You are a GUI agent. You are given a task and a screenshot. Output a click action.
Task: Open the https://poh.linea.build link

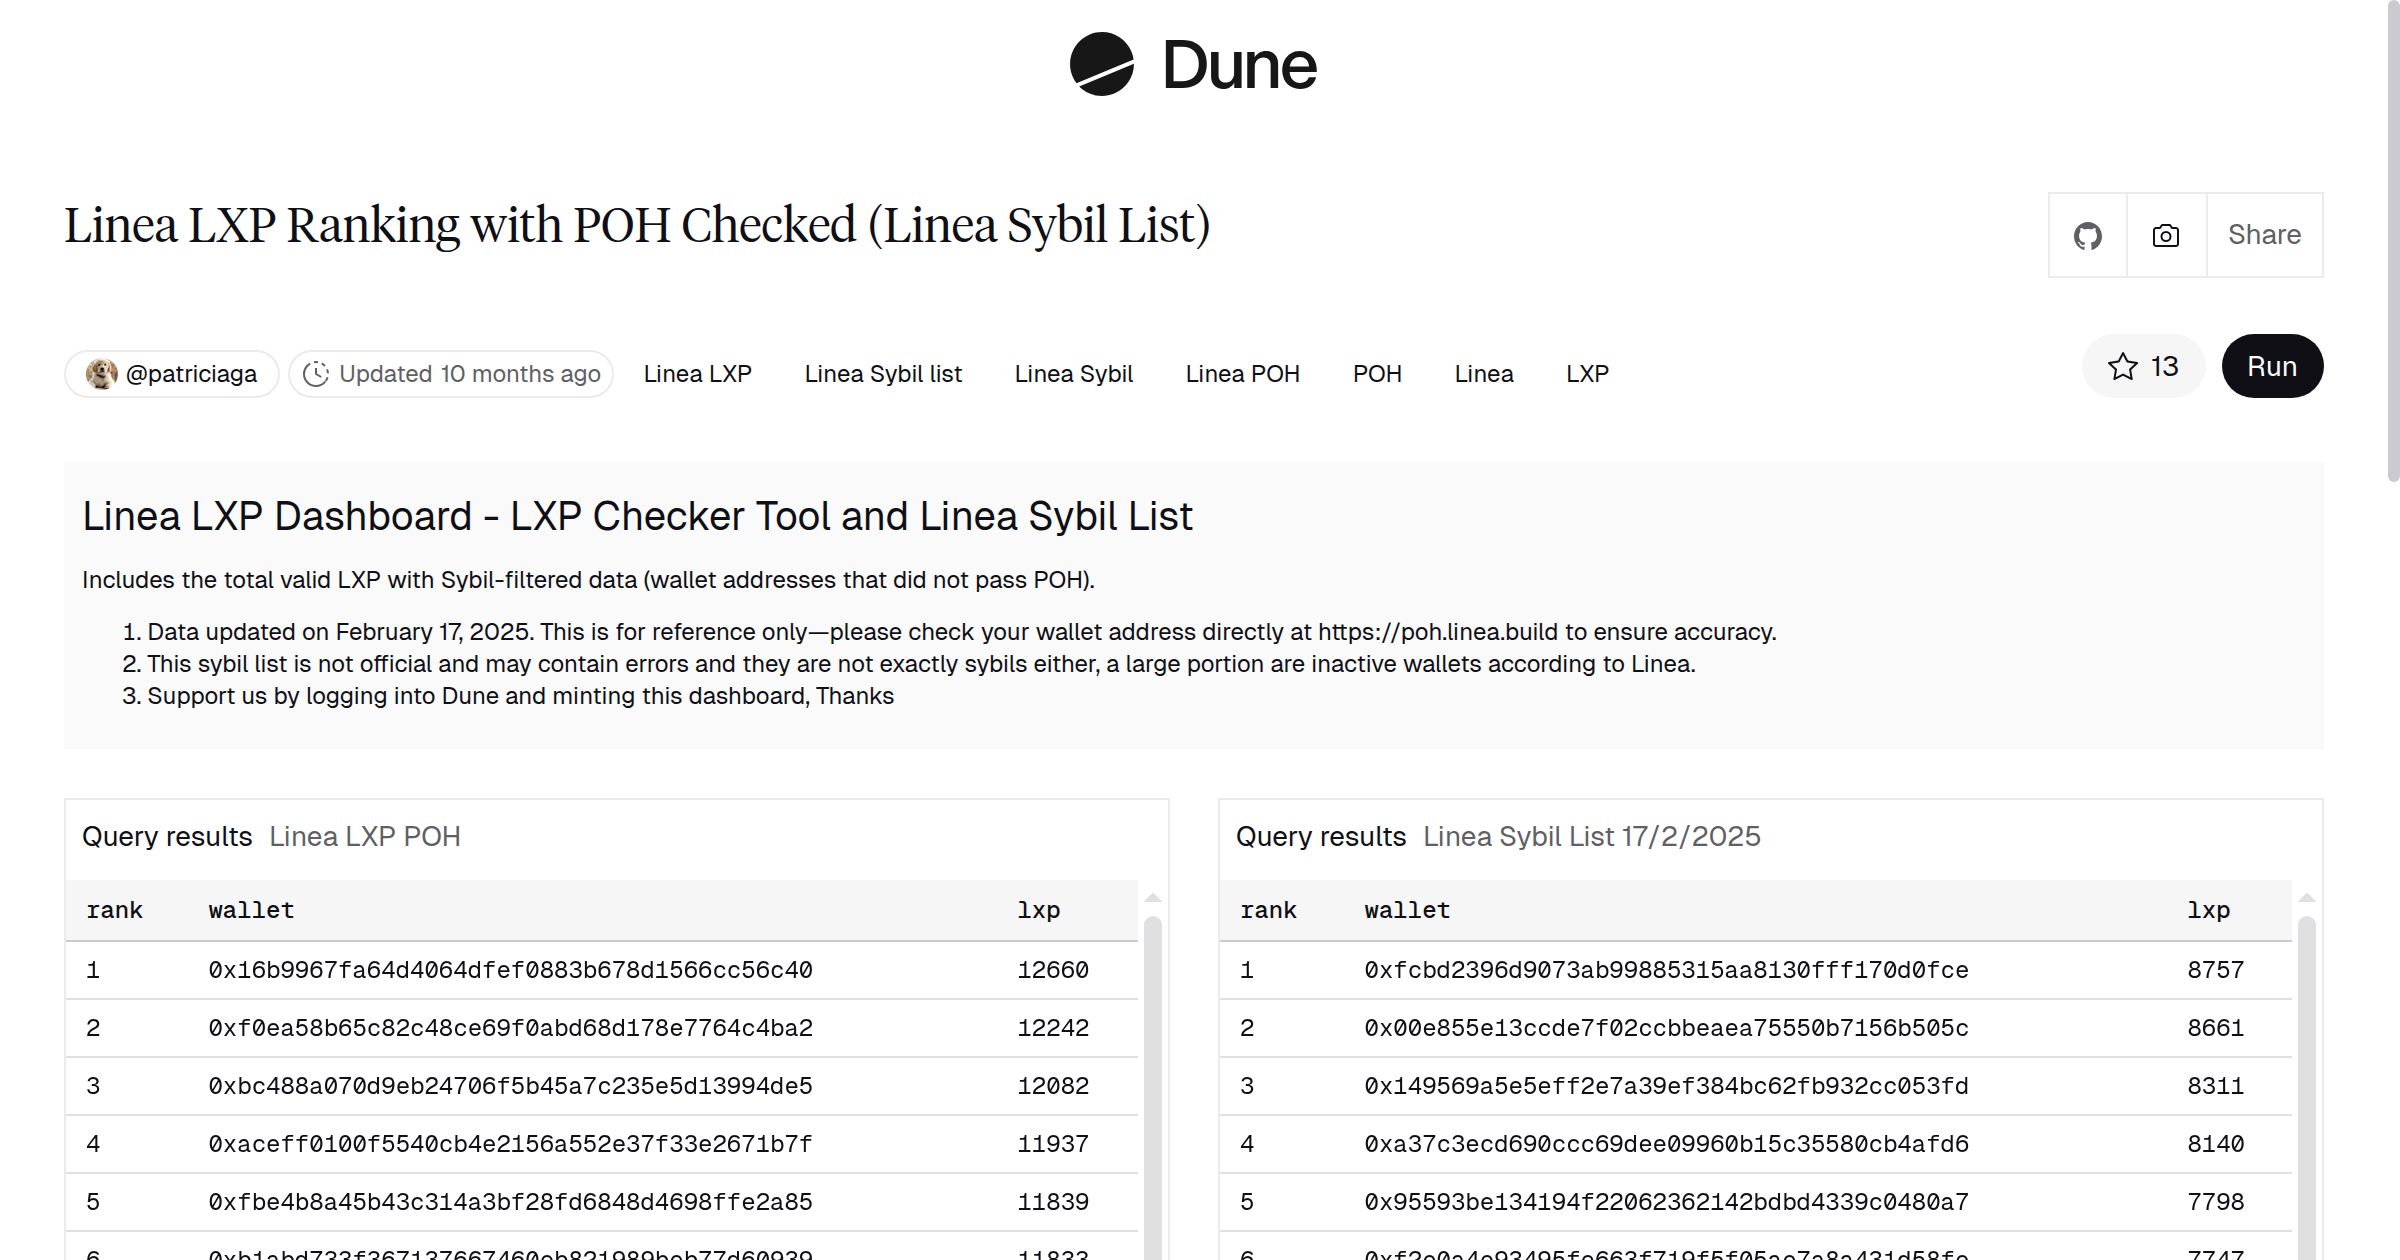[x=1434, y=631]
